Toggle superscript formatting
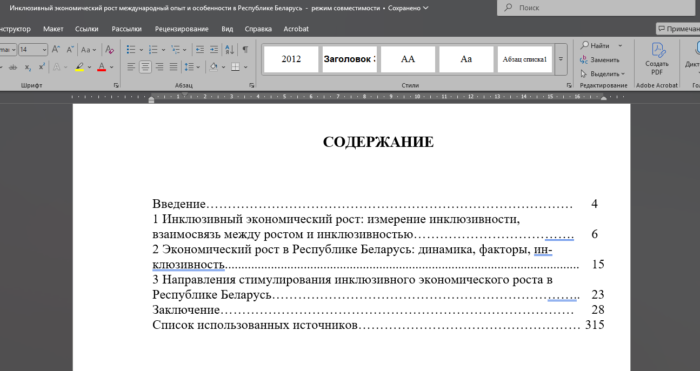 coord(42,67)
